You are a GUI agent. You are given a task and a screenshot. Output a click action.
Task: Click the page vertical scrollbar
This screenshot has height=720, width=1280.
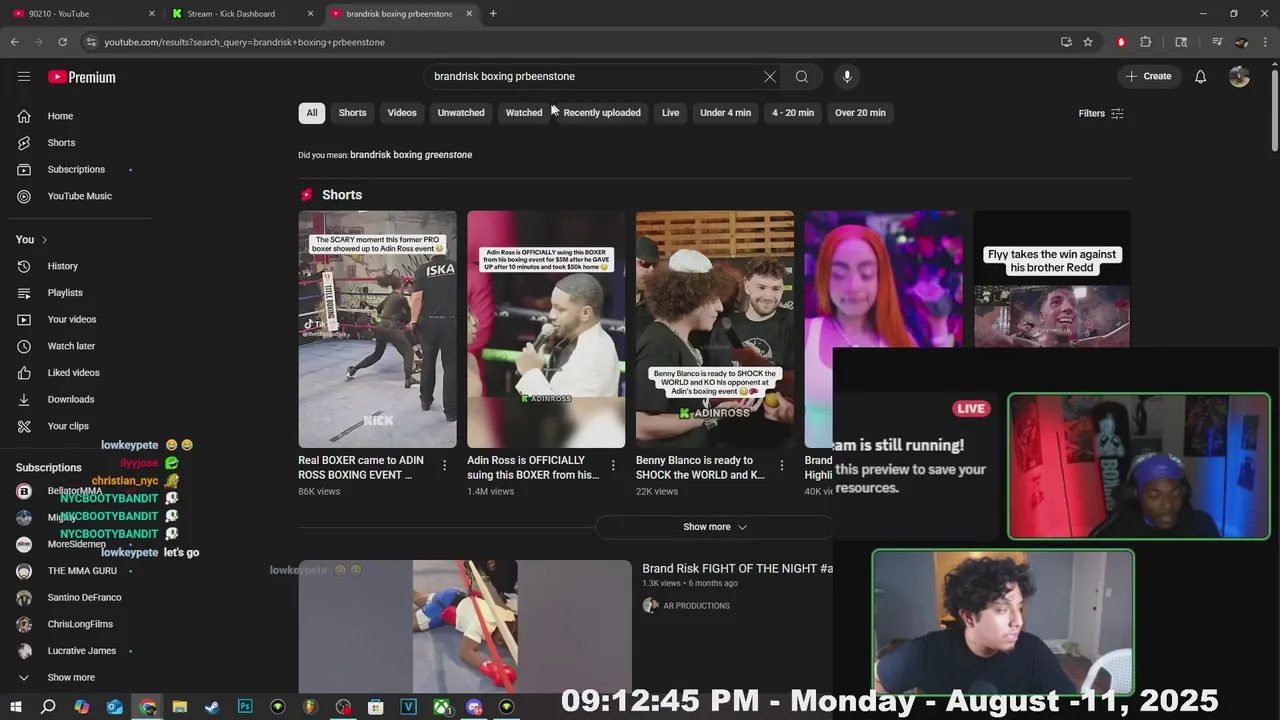(1275, 110)
